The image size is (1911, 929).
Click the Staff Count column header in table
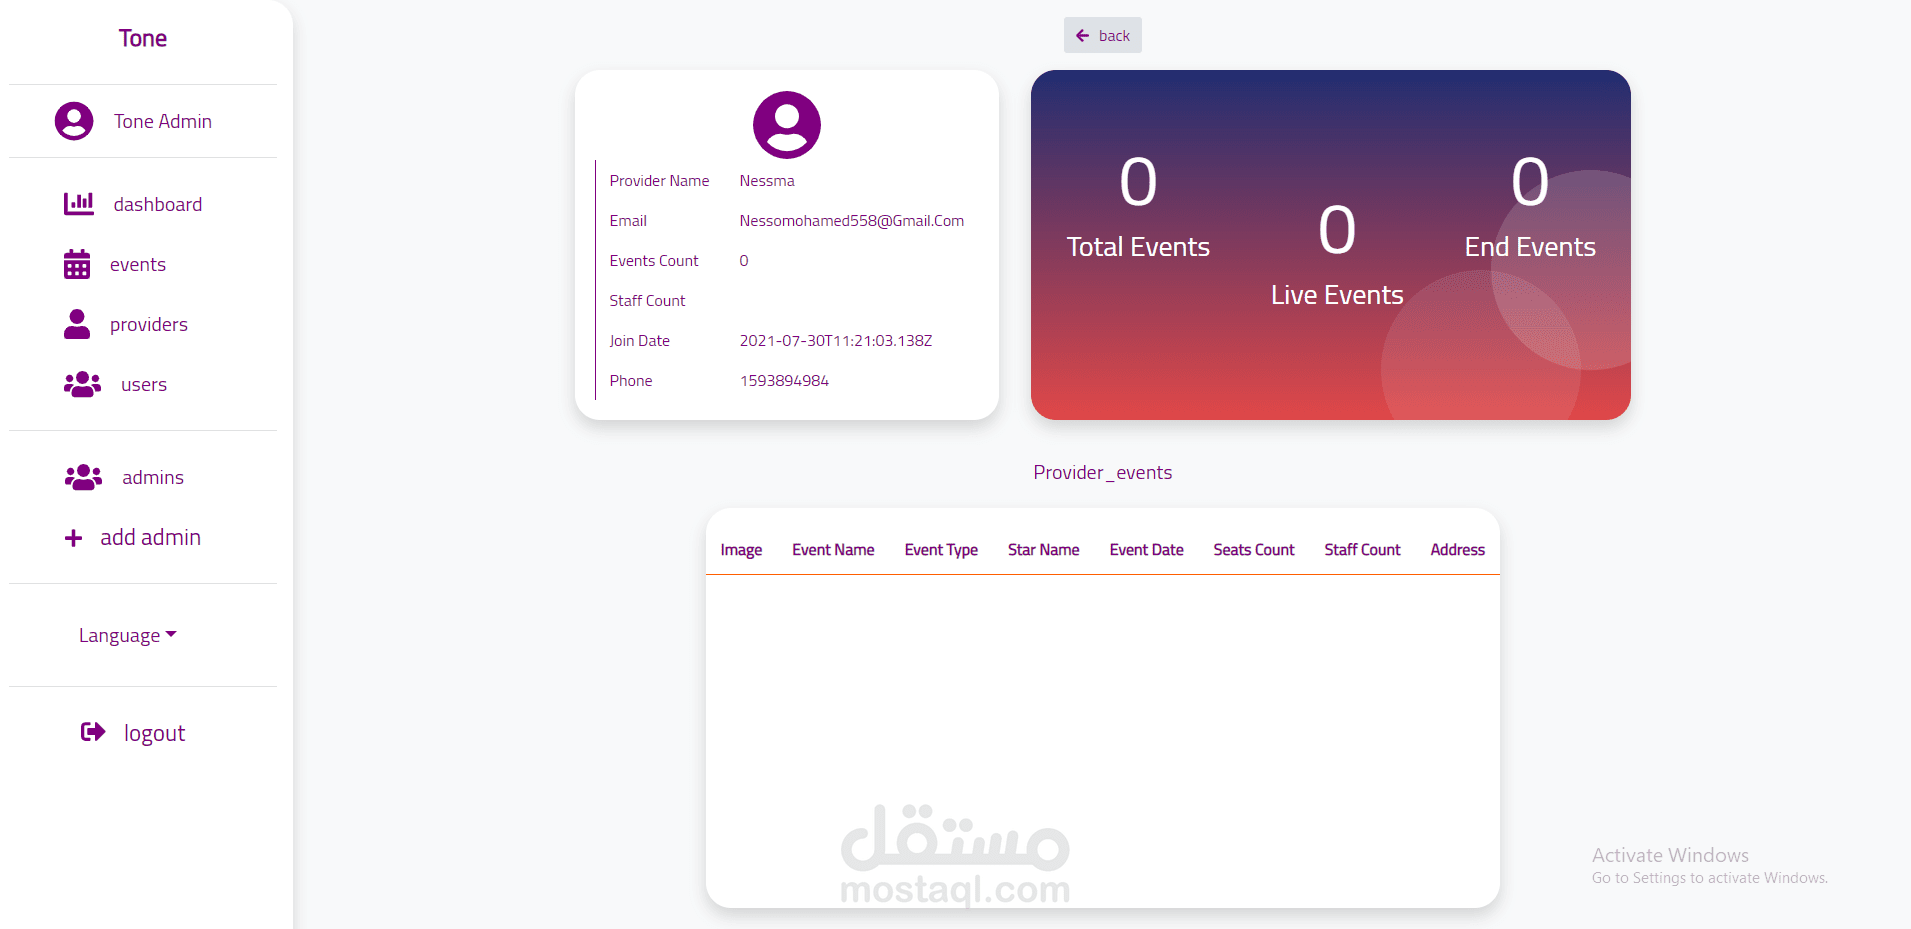[1362, 550]
